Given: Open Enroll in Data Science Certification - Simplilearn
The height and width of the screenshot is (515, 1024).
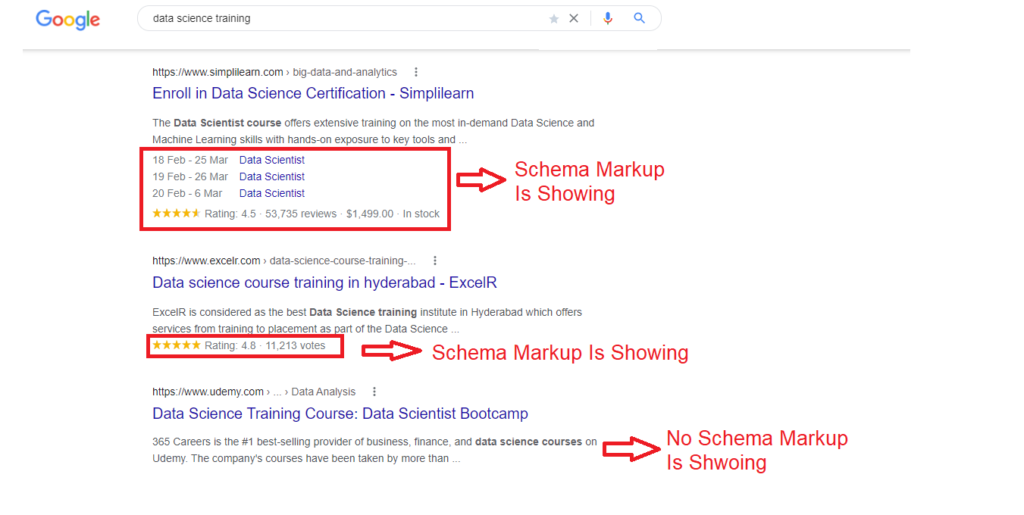Looking at the screenshot, I should pos(313,93).
